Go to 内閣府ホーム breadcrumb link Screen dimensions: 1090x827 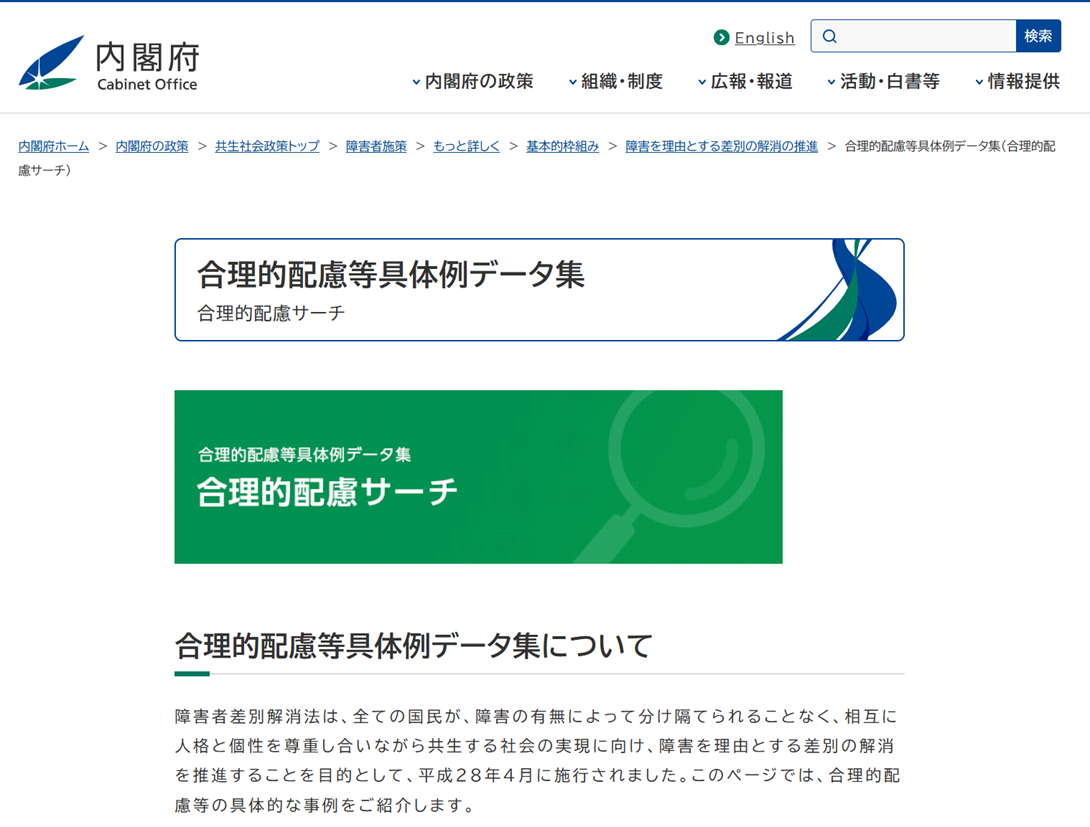(54, 146)
